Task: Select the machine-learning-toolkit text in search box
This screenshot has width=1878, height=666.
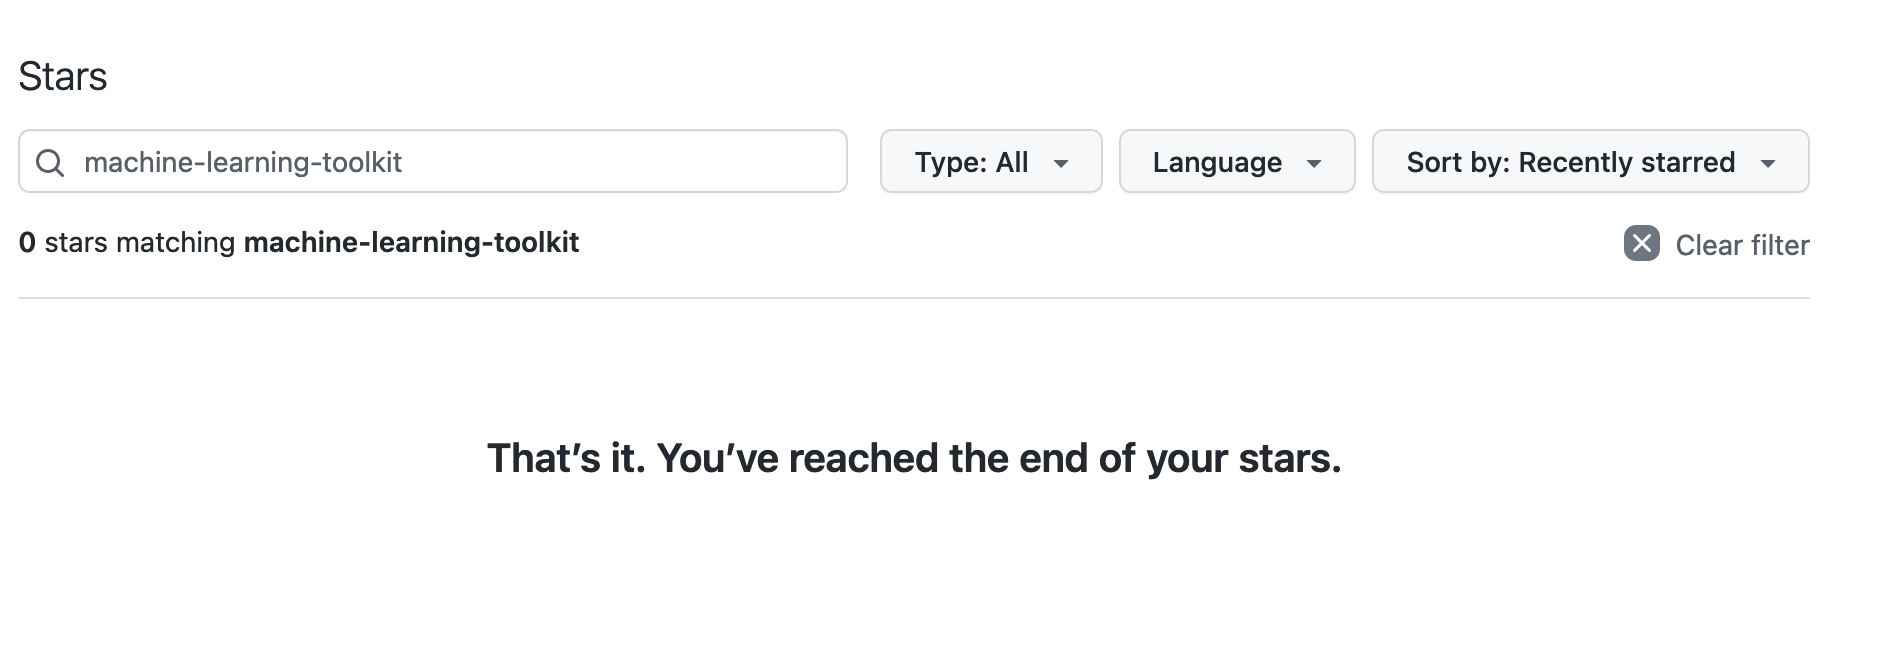Action: pos(243,162)
